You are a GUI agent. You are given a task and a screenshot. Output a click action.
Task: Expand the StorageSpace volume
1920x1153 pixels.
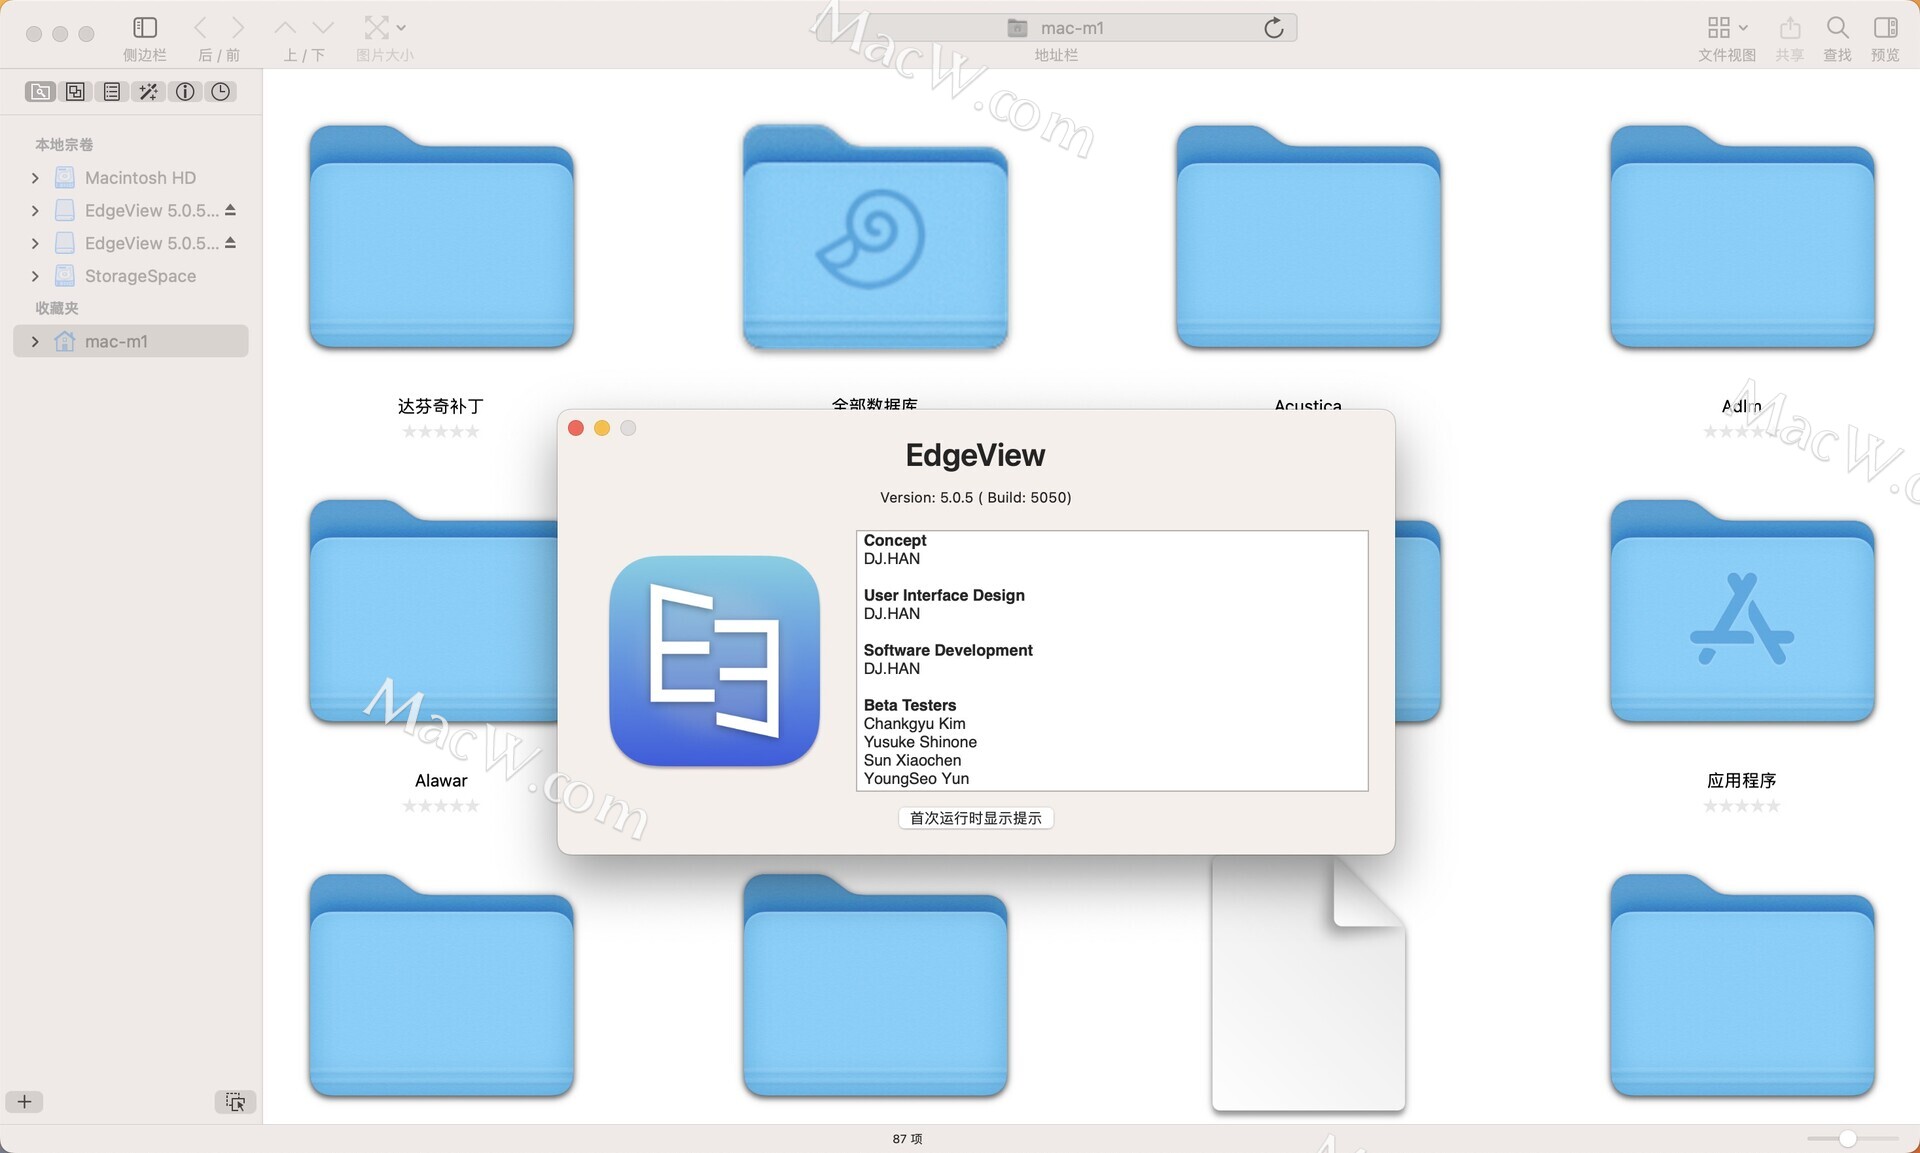pyautogui.click(x=35, y=276)
